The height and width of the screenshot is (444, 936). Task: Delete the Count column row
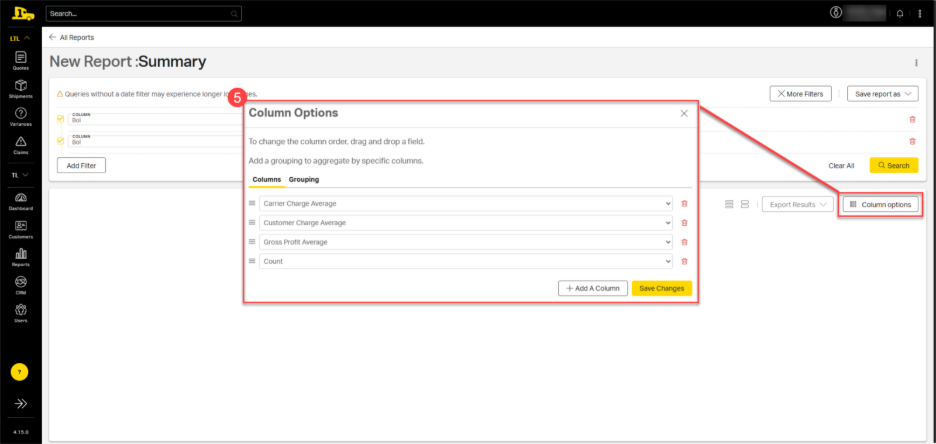click(x=684, y=261)
